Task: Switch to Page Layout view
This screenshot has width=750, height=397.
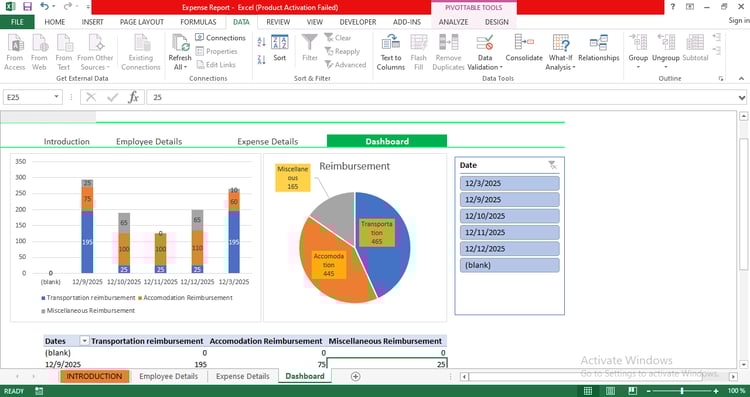Action: 610,391
